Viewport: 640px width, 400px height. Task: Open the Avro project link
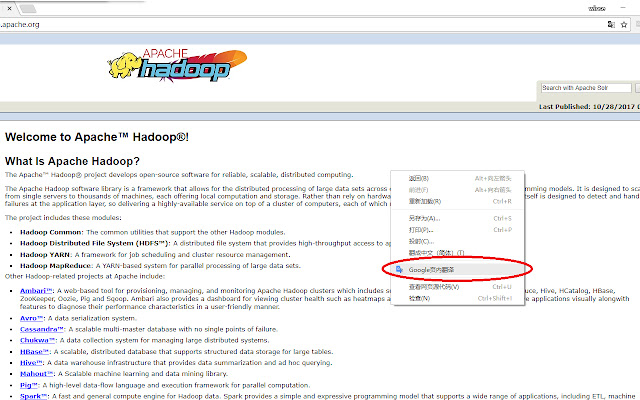point(31,318)
